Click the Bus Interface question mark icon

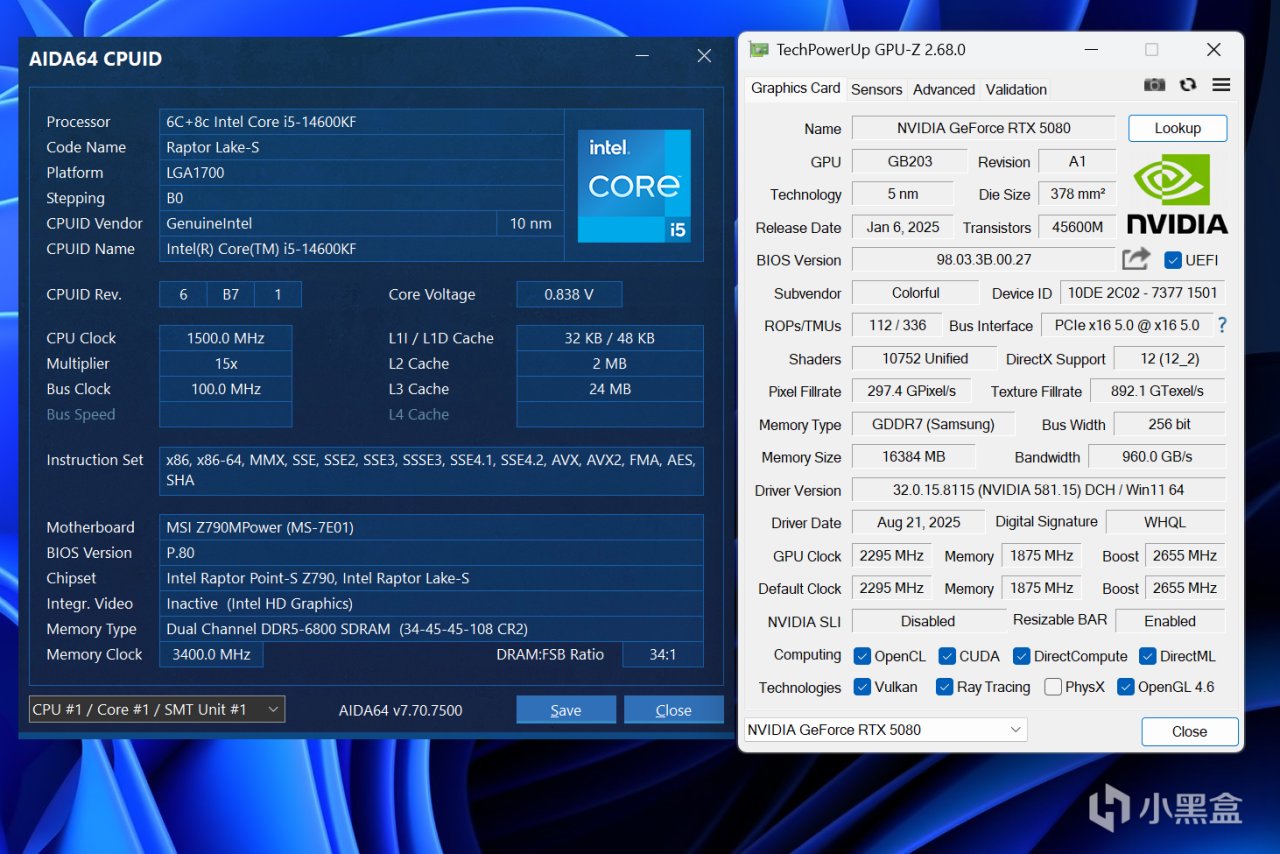pos(1222,326)
